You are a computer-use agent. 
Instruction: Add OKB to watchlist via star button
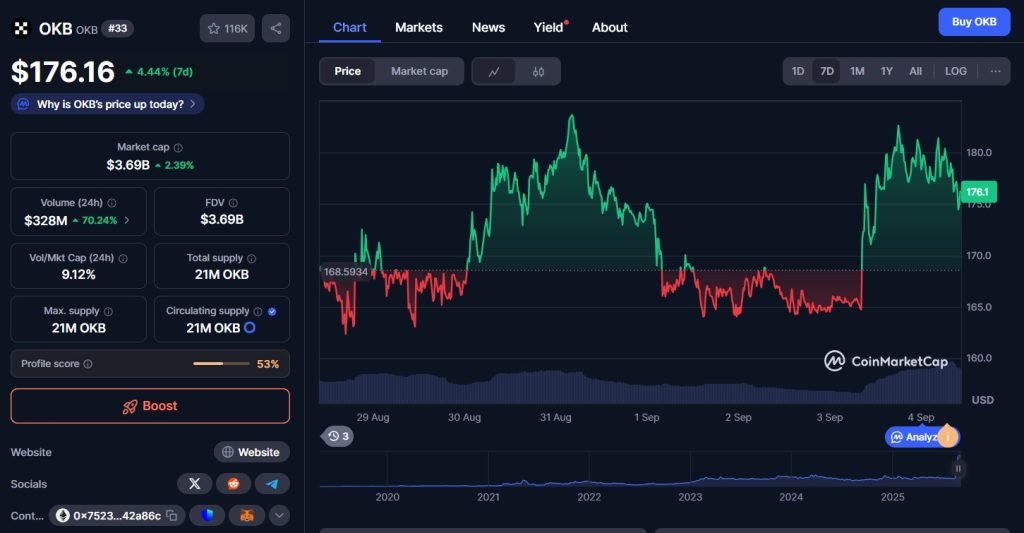coord(227,29)
